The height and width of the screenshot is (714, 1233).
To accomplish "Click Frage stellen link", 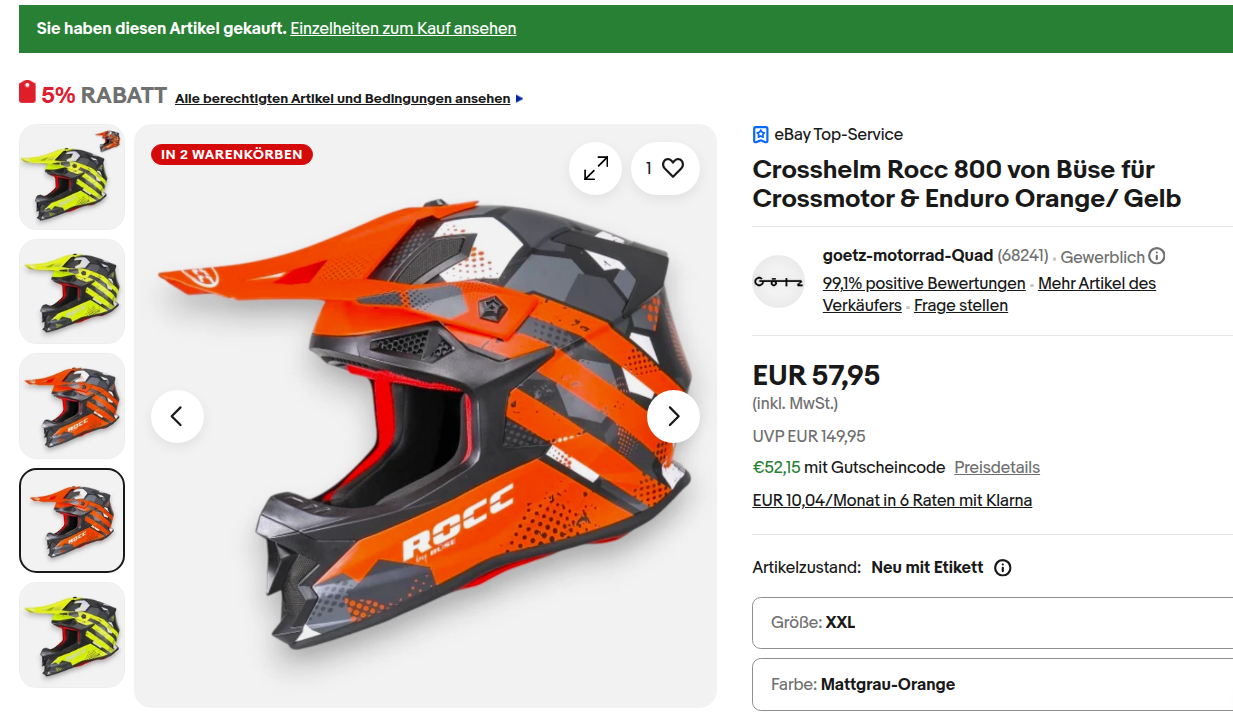I will [x=960, y=306].
